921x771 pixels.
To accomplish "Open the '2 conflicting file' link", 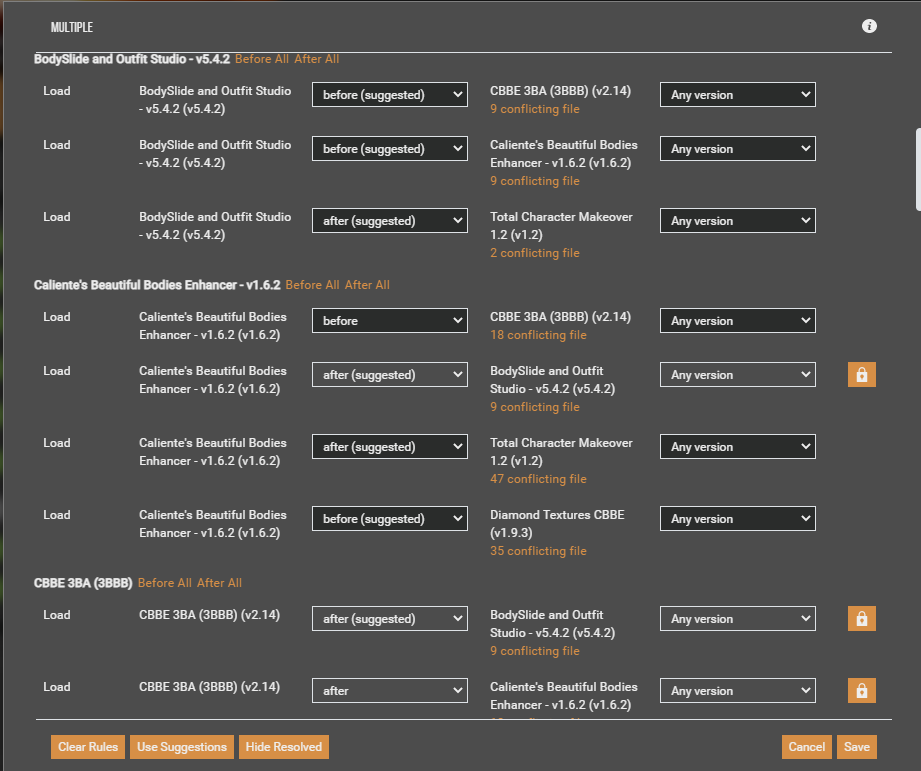I will [535, 253].
